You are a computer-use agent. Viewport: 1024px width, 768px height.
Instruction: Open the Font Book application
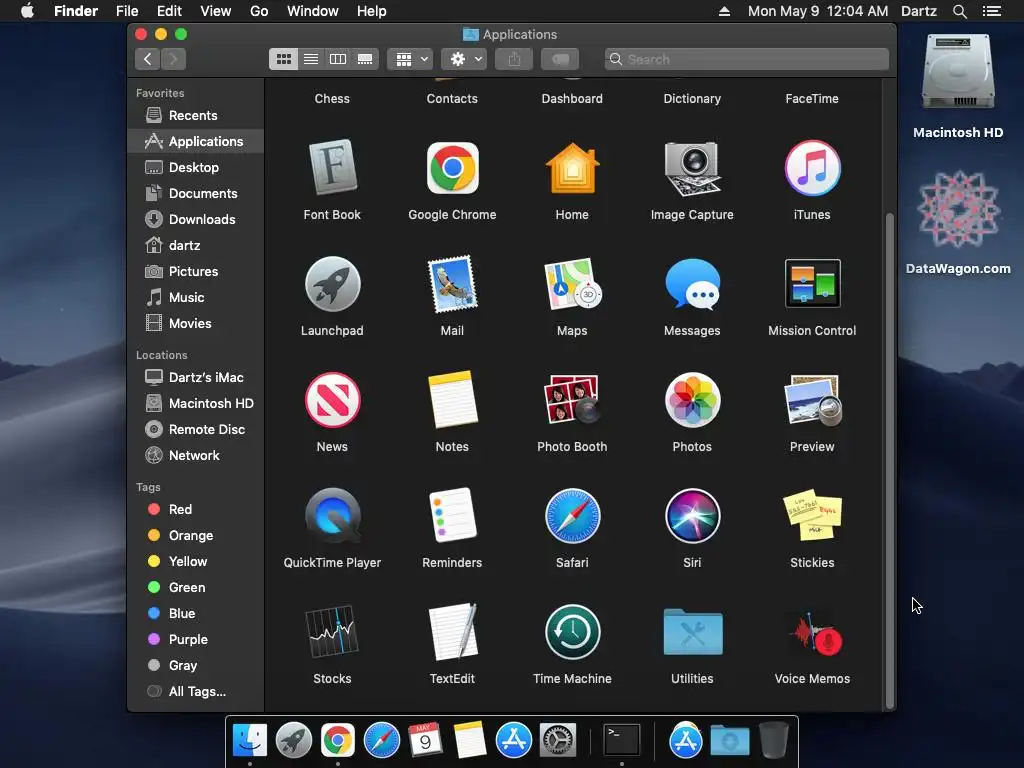(332, 168)
